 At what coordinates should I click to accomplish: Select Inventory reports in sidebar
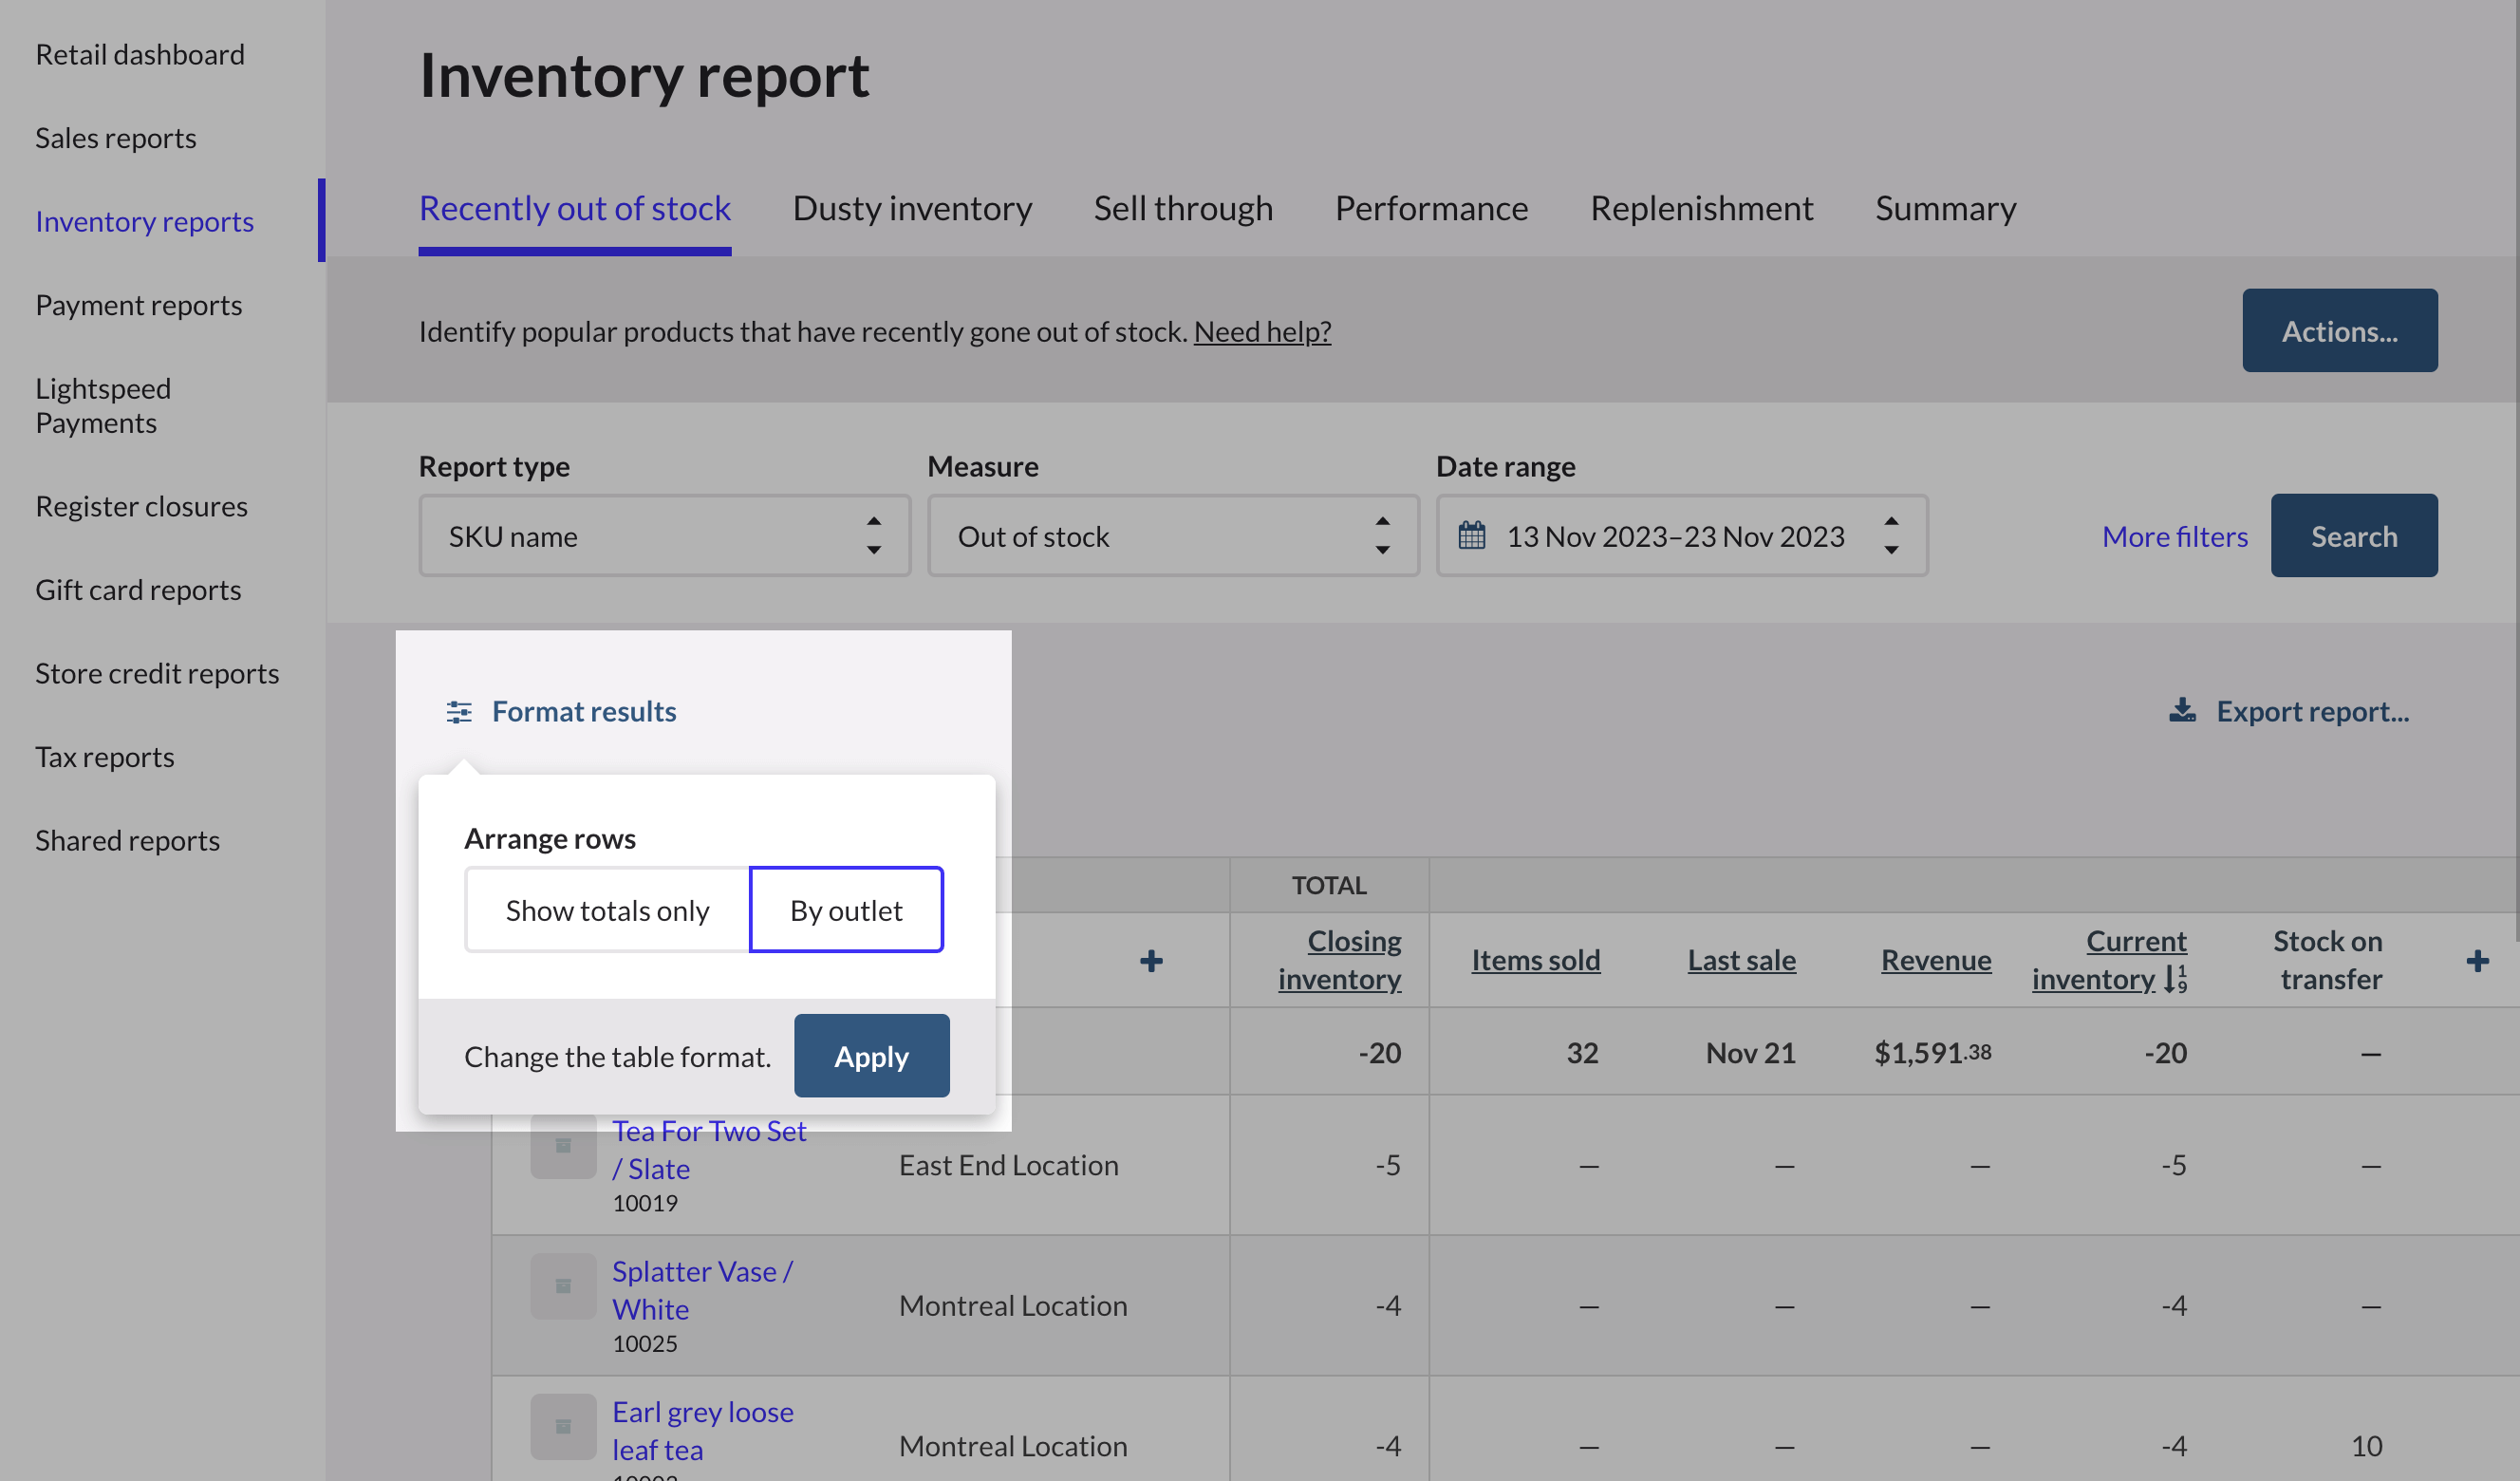(x=145, y=221)
